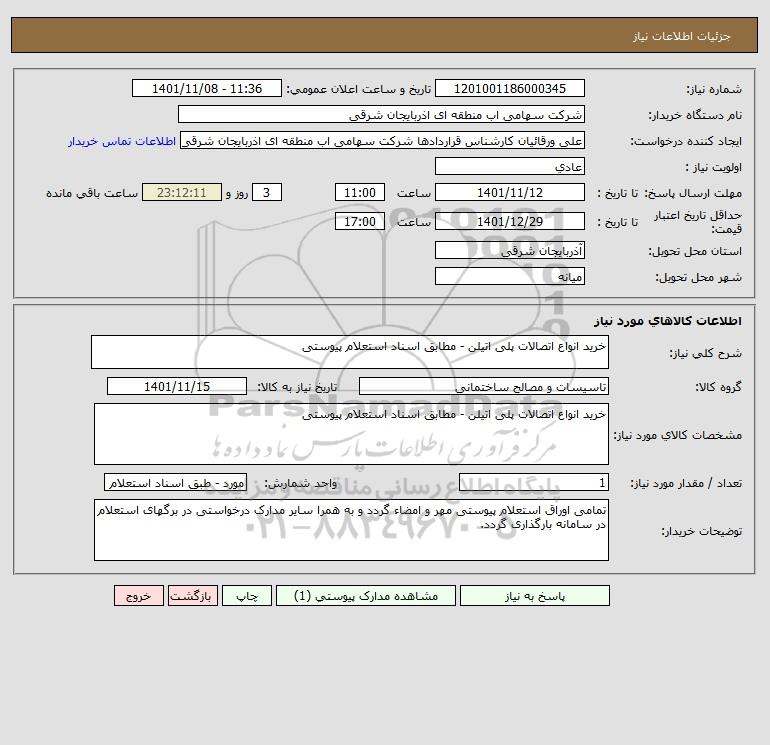Screen dimensions: 770x745
Task: Click the تعداد / مقدار مورد نیاز label
Action: pos(686,484)
